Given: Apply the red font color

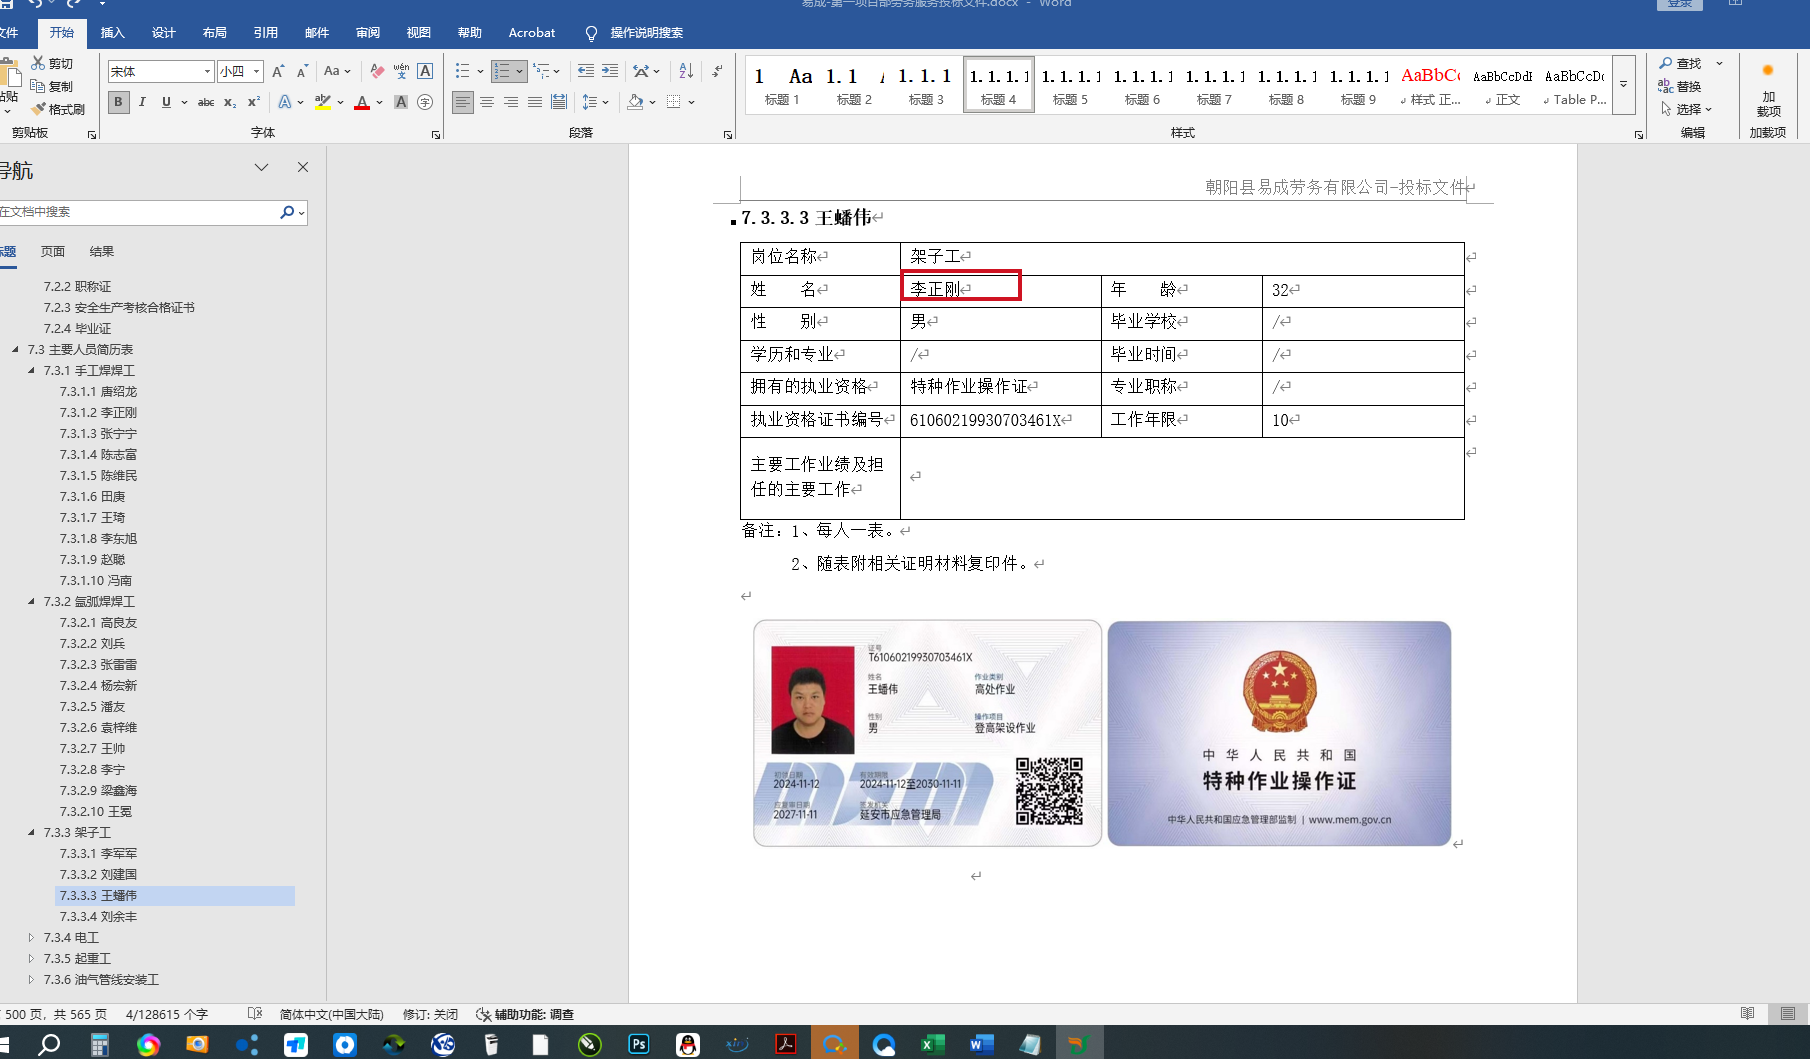Looking at the screenshot, I should pos(362,102).
